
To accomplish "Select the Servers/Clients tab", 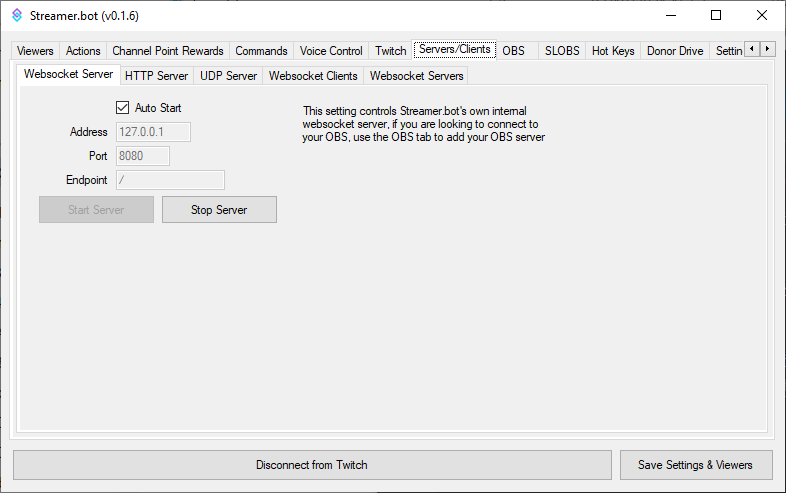I will pos(455,49).
